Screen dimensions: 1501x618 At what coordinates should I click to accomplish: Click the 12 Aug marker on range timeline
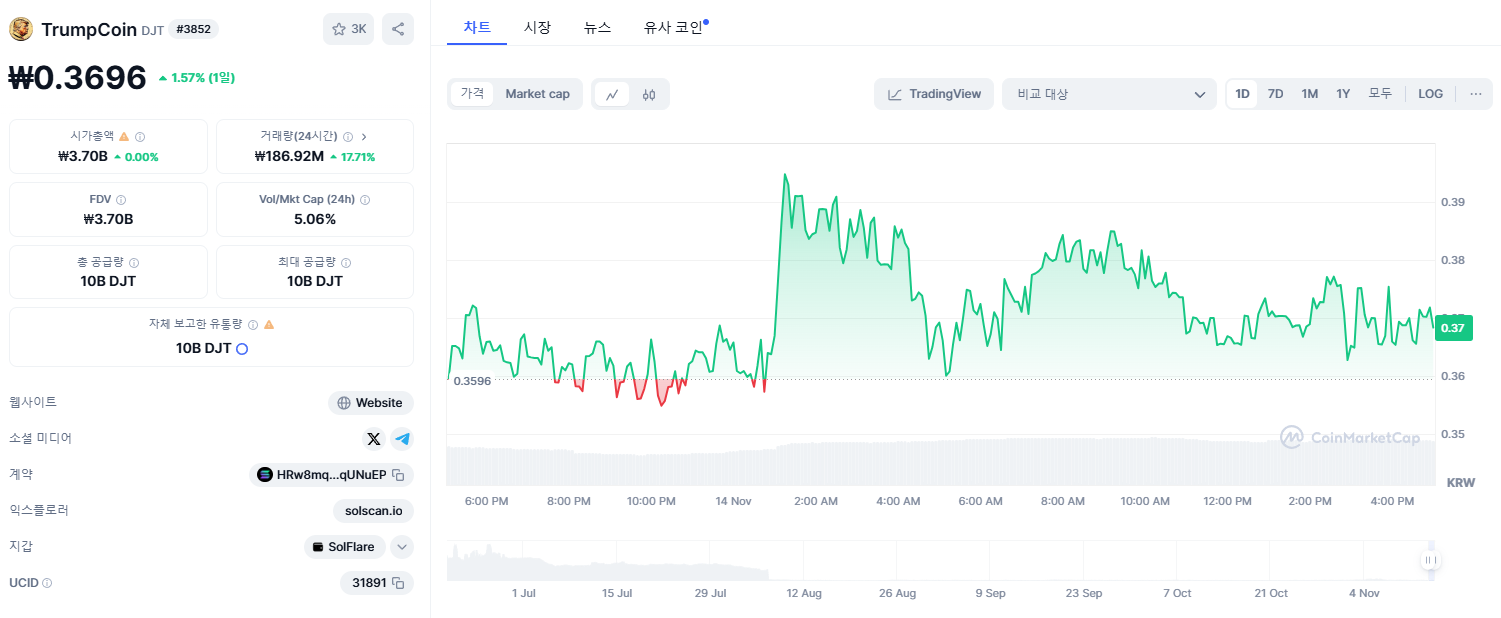coord(804,593)
